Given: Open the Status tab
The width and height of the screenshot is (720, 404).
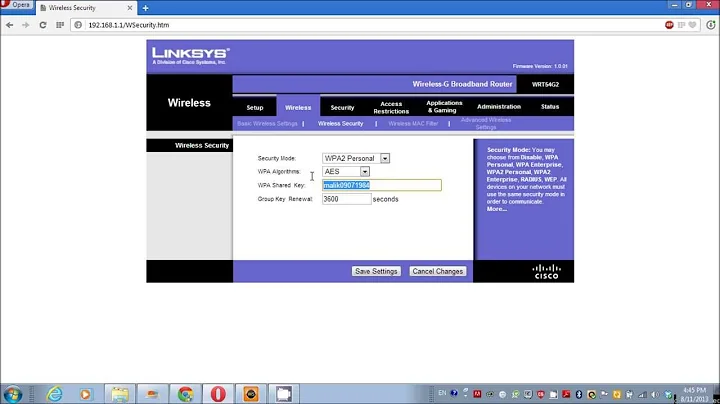Looking at the screenshot, I should pos(550,107).
